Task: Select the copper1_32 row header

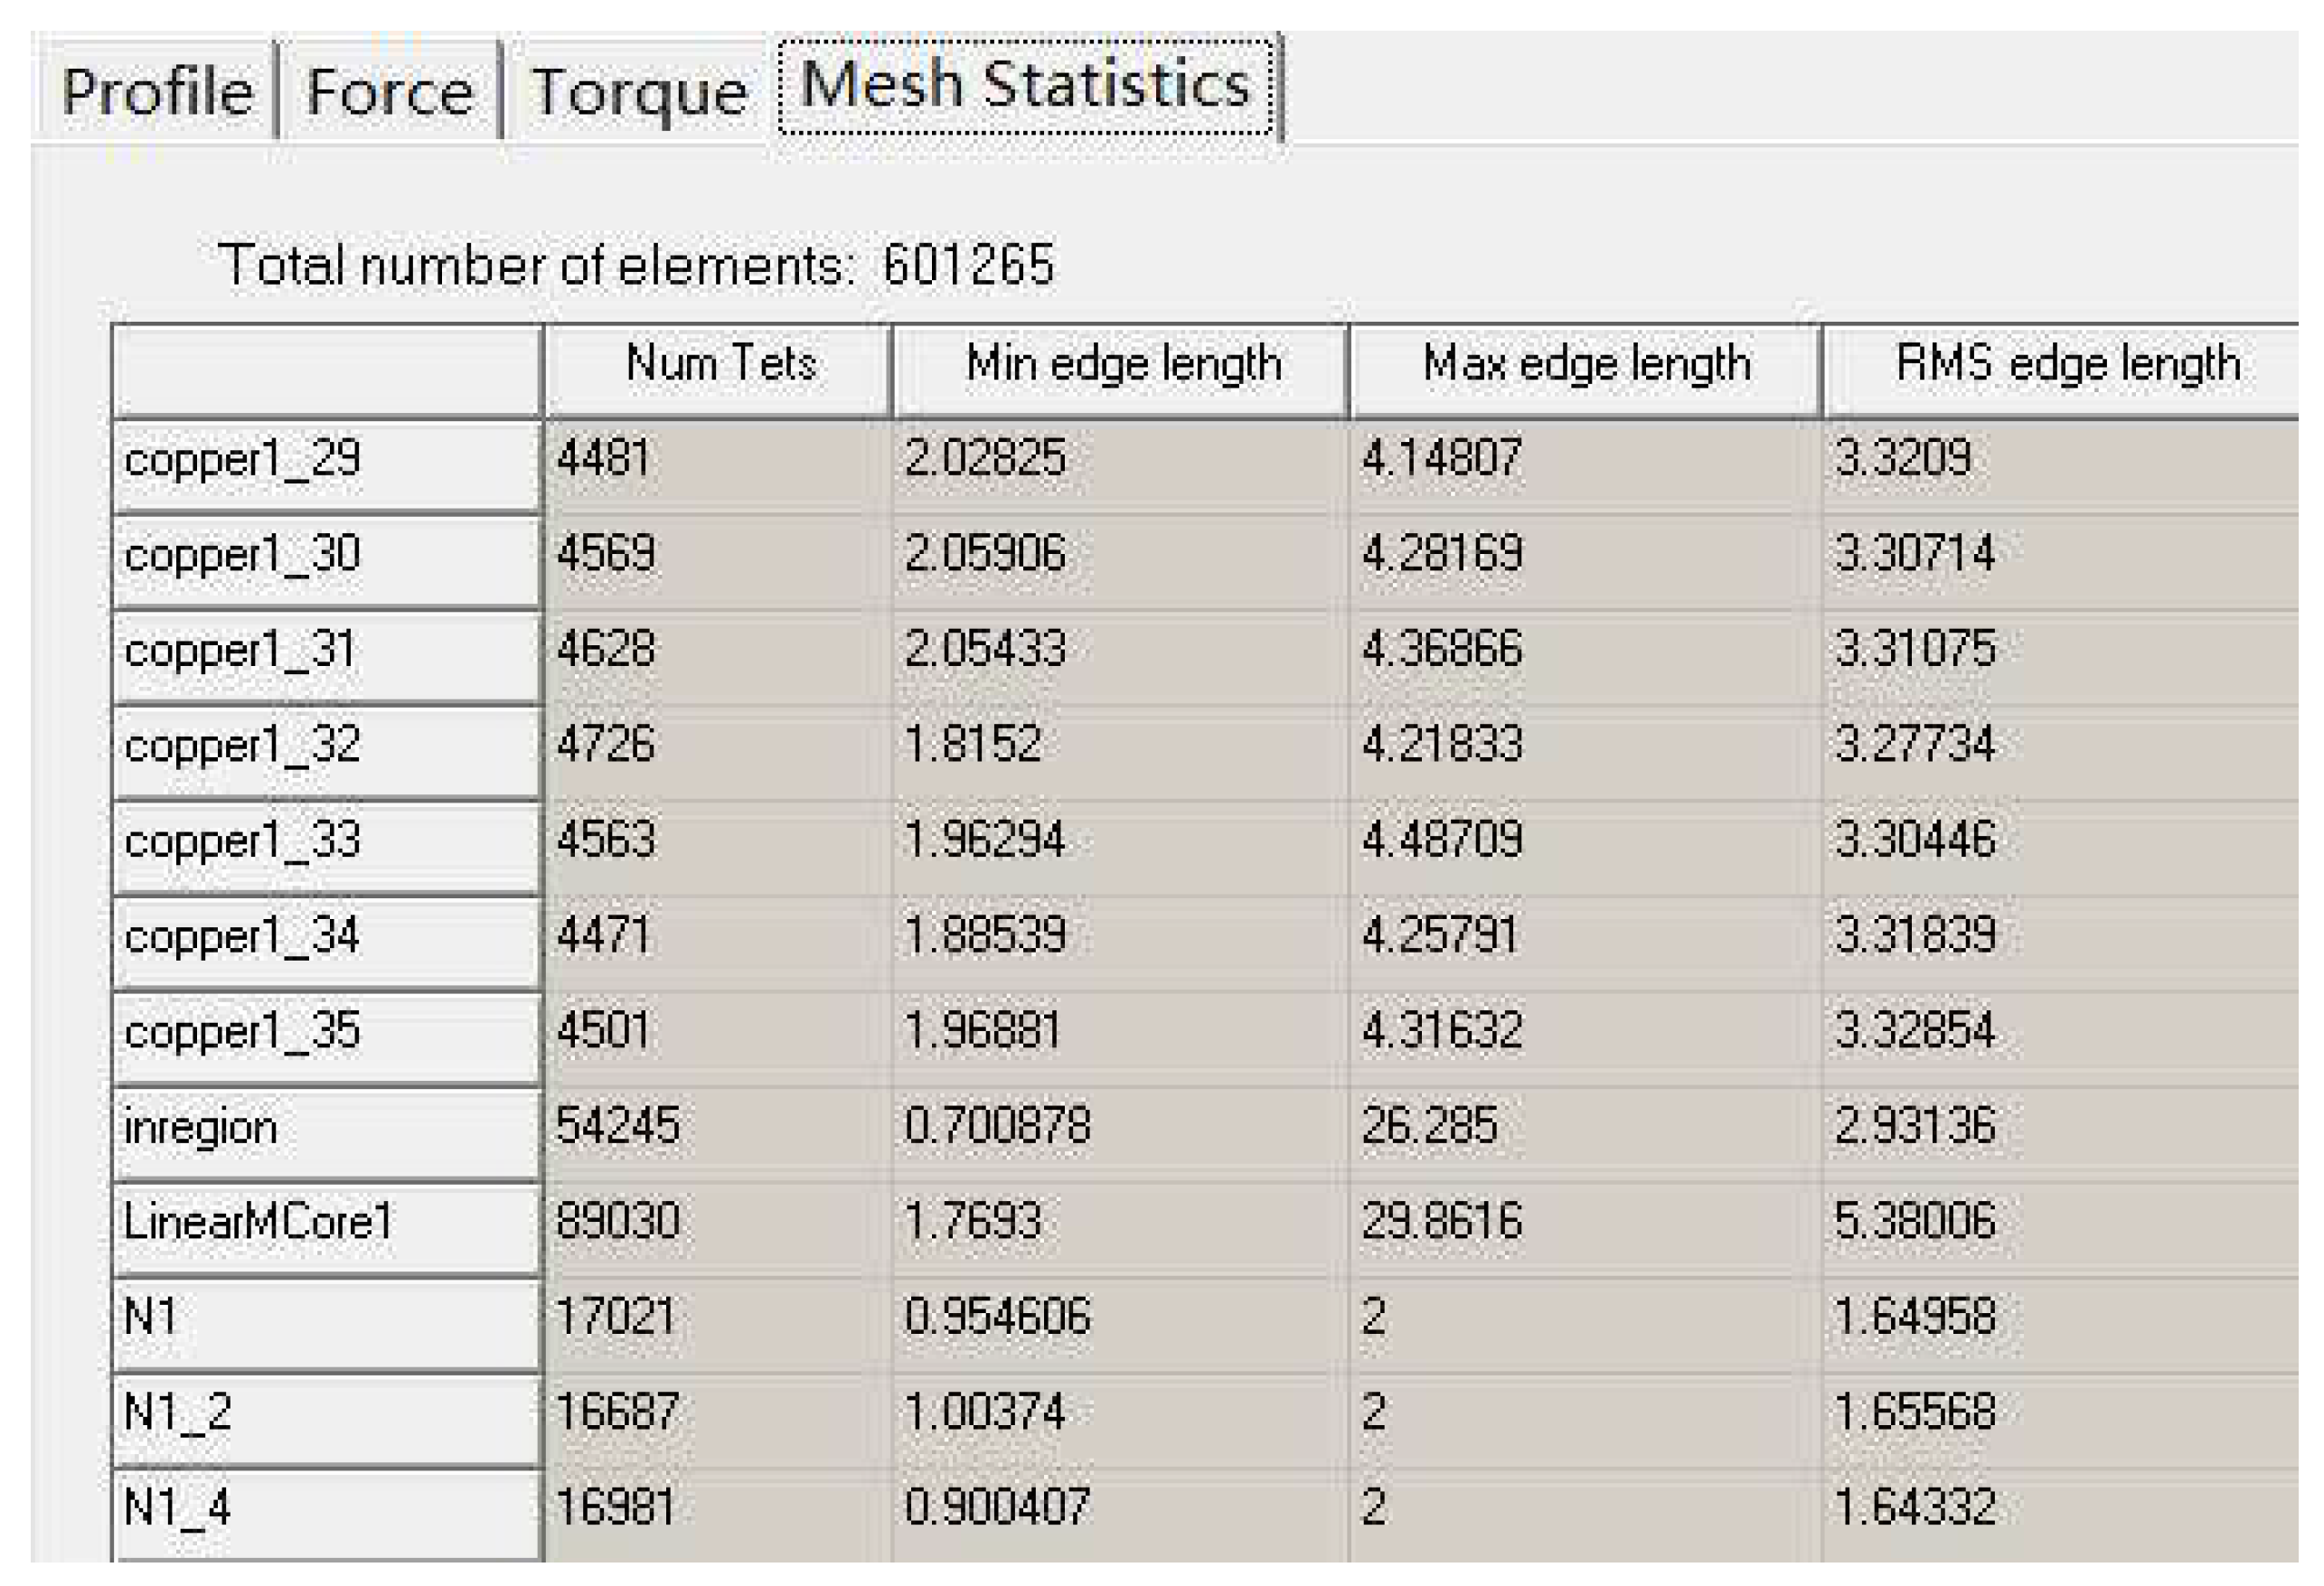Action: 327,748
